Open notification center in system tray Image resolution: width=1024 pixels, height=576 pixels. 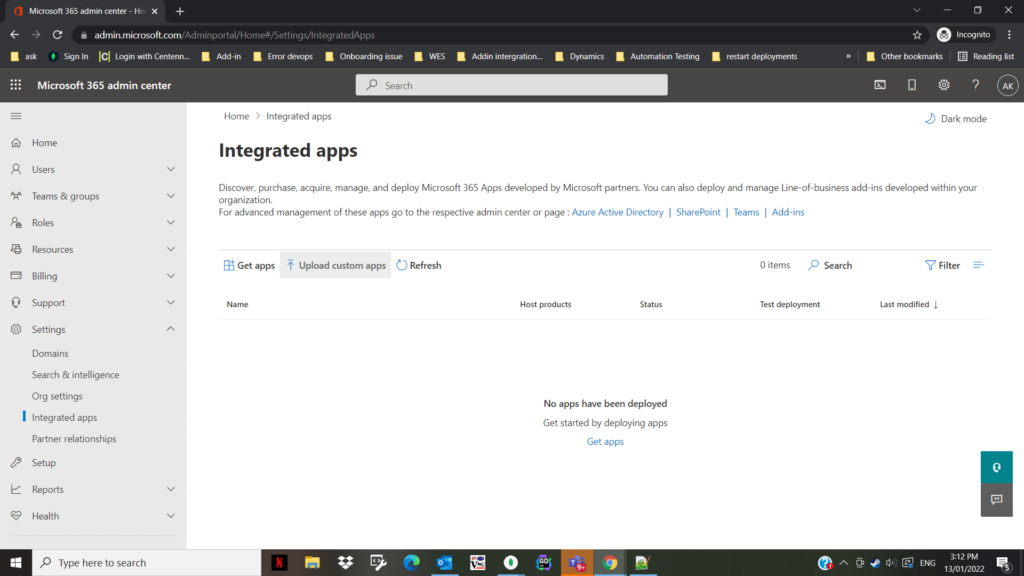[1004, 562]
